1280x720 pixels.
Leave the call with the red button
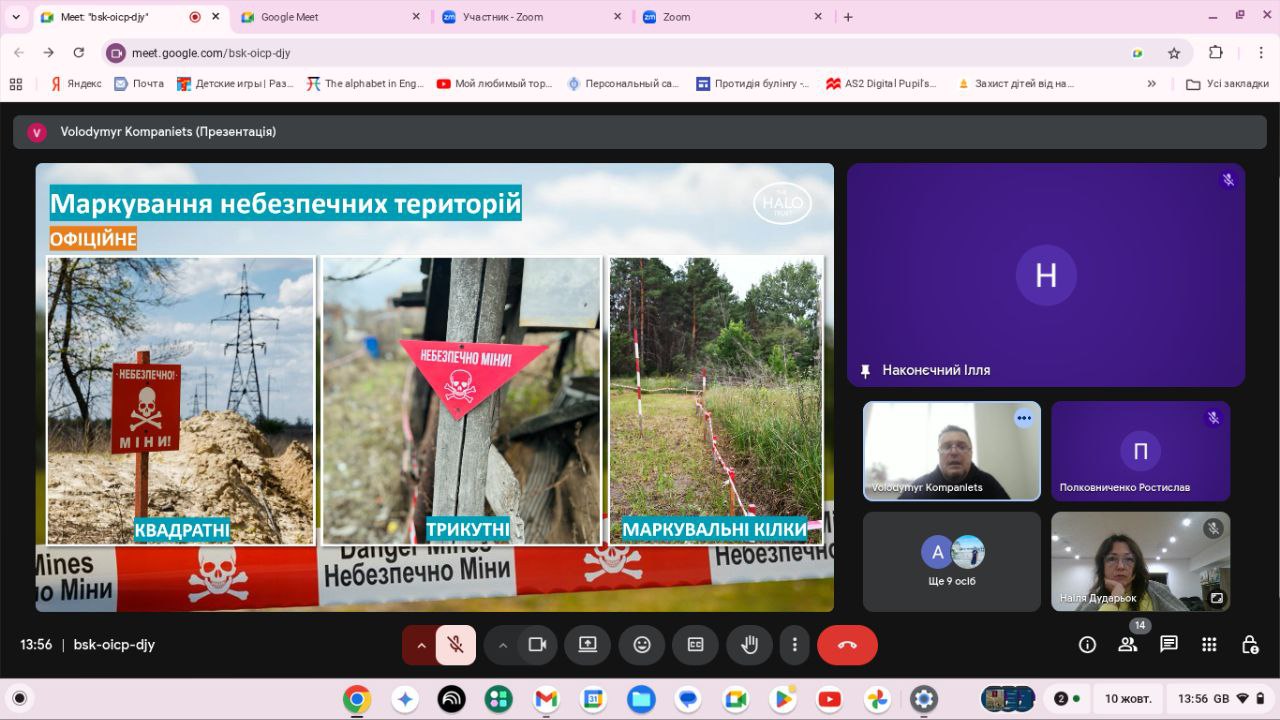(x=847, y=645)
